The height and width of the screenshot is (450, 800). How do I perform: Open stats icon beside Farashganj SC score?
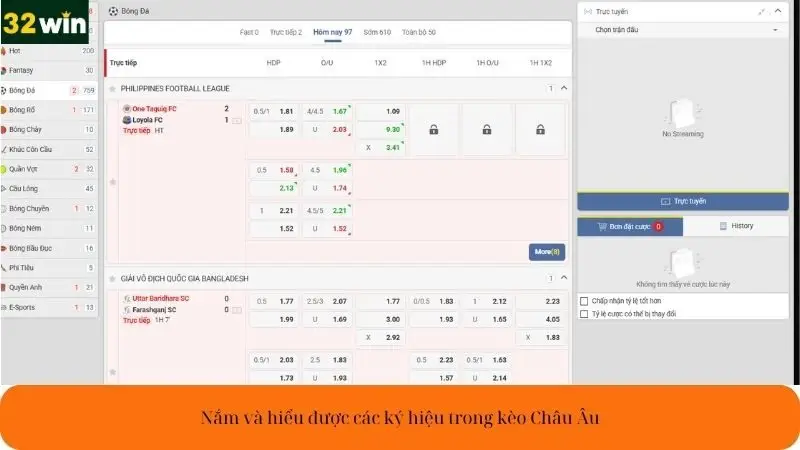237,310
